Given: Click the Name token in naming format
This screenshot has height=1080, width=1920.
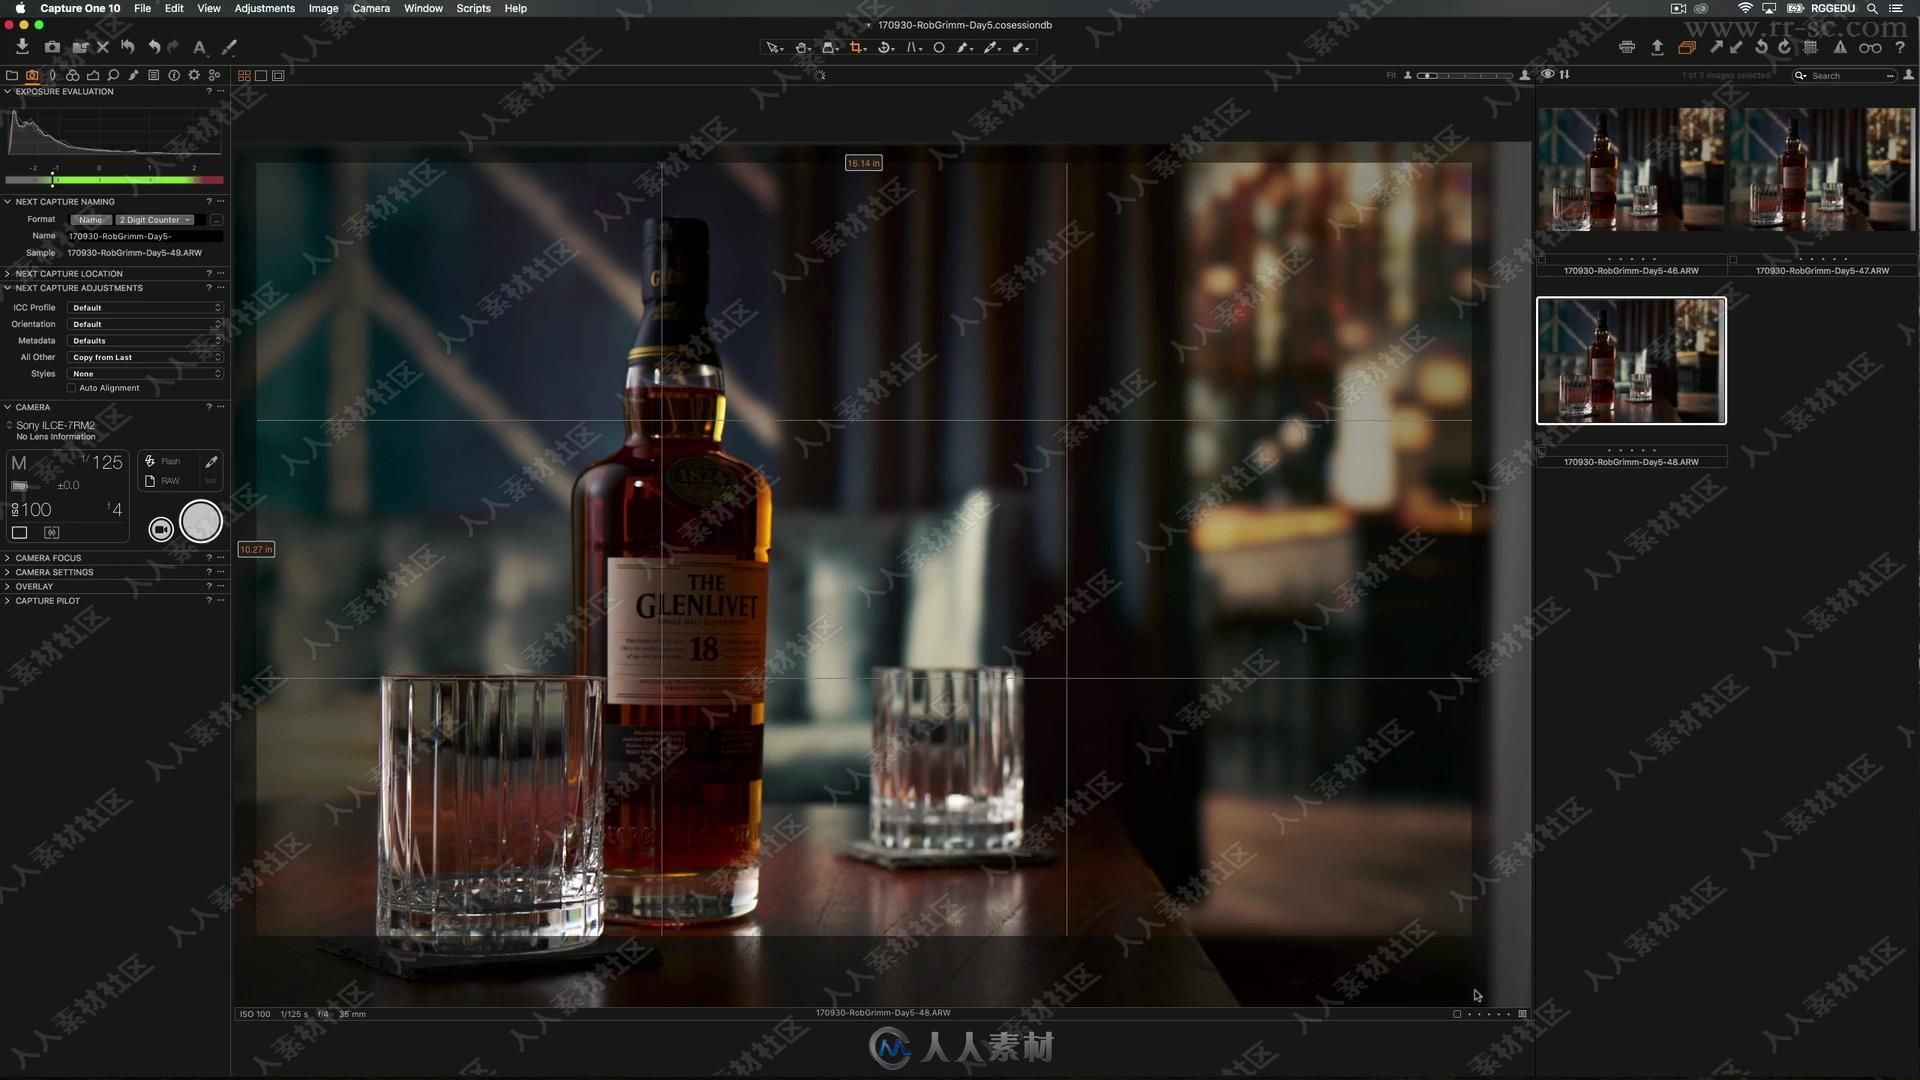Looking at the screenshot, I should click(90, 220).
